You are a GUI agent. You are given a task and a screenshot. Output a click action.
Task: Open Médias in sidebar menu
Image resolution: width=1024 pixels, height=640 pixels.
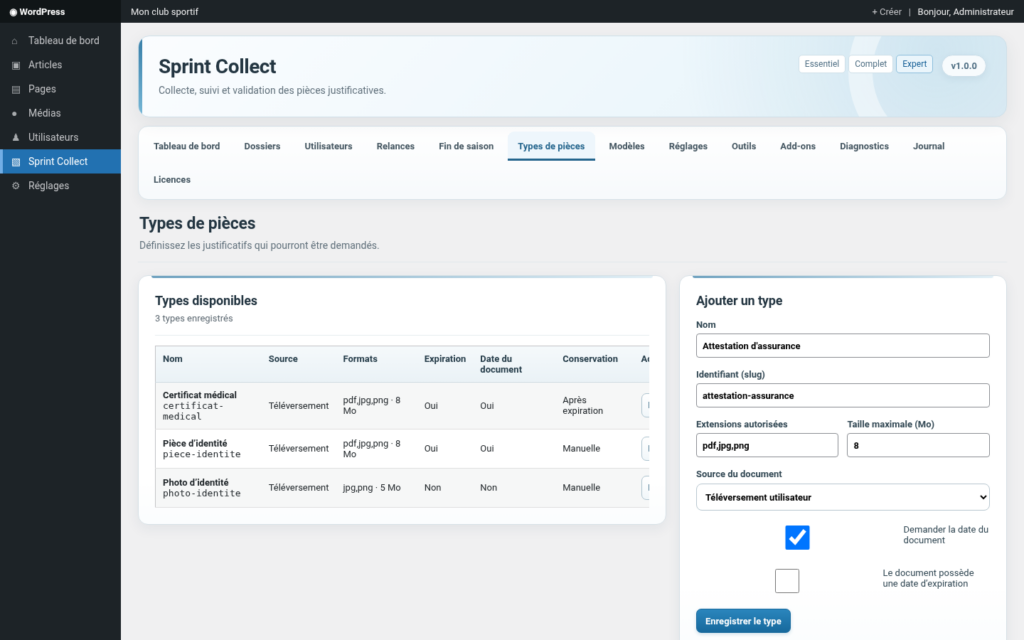click(60, 113)
